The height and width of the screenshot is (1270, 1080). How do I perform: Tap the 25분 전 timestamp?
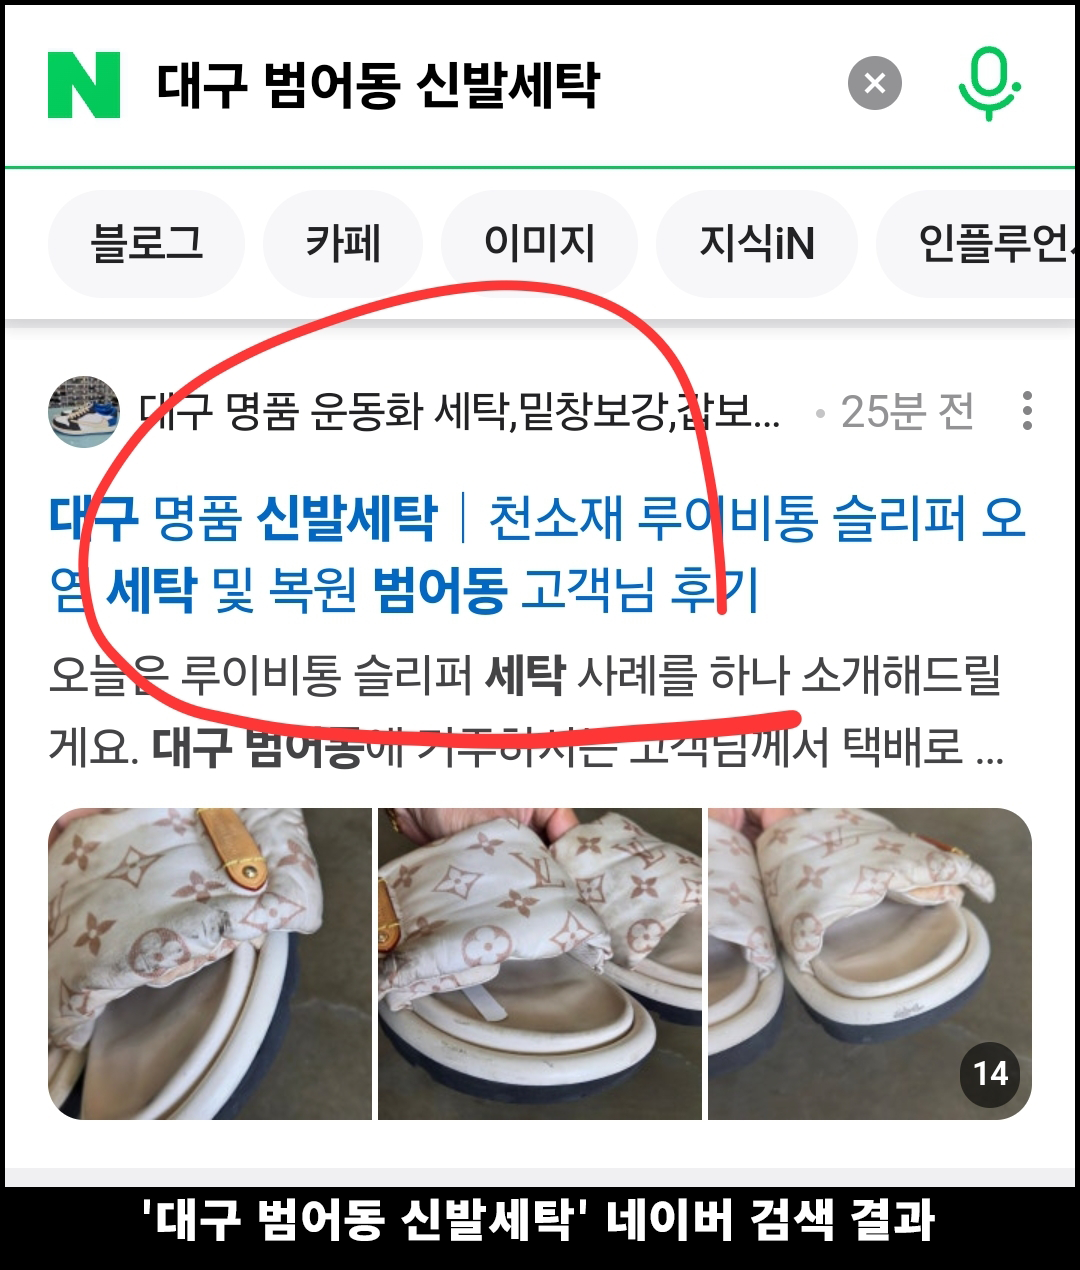[907, 411]
